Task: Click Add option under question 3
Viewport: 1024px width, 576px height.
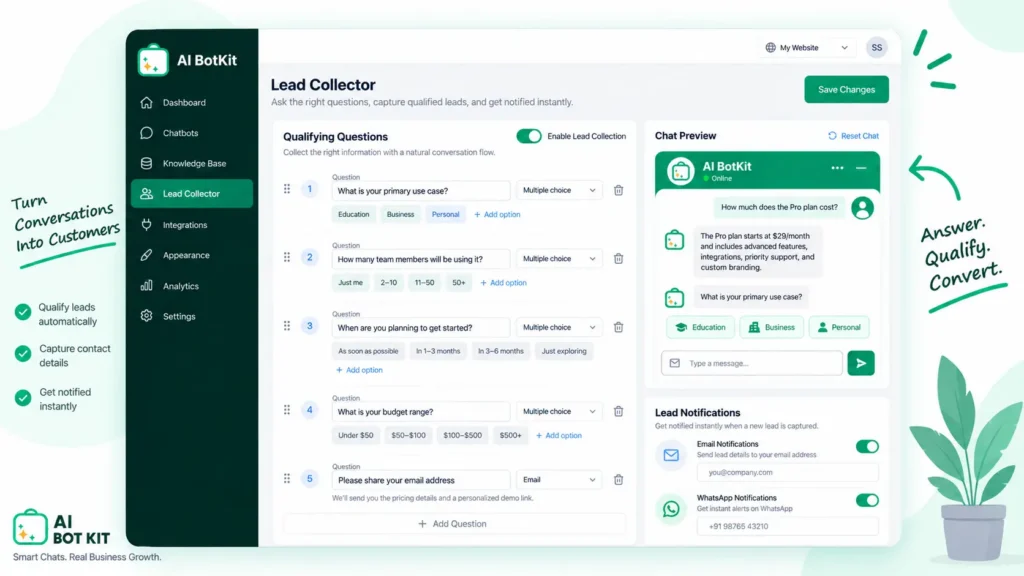Action: (x=359, y=370)
